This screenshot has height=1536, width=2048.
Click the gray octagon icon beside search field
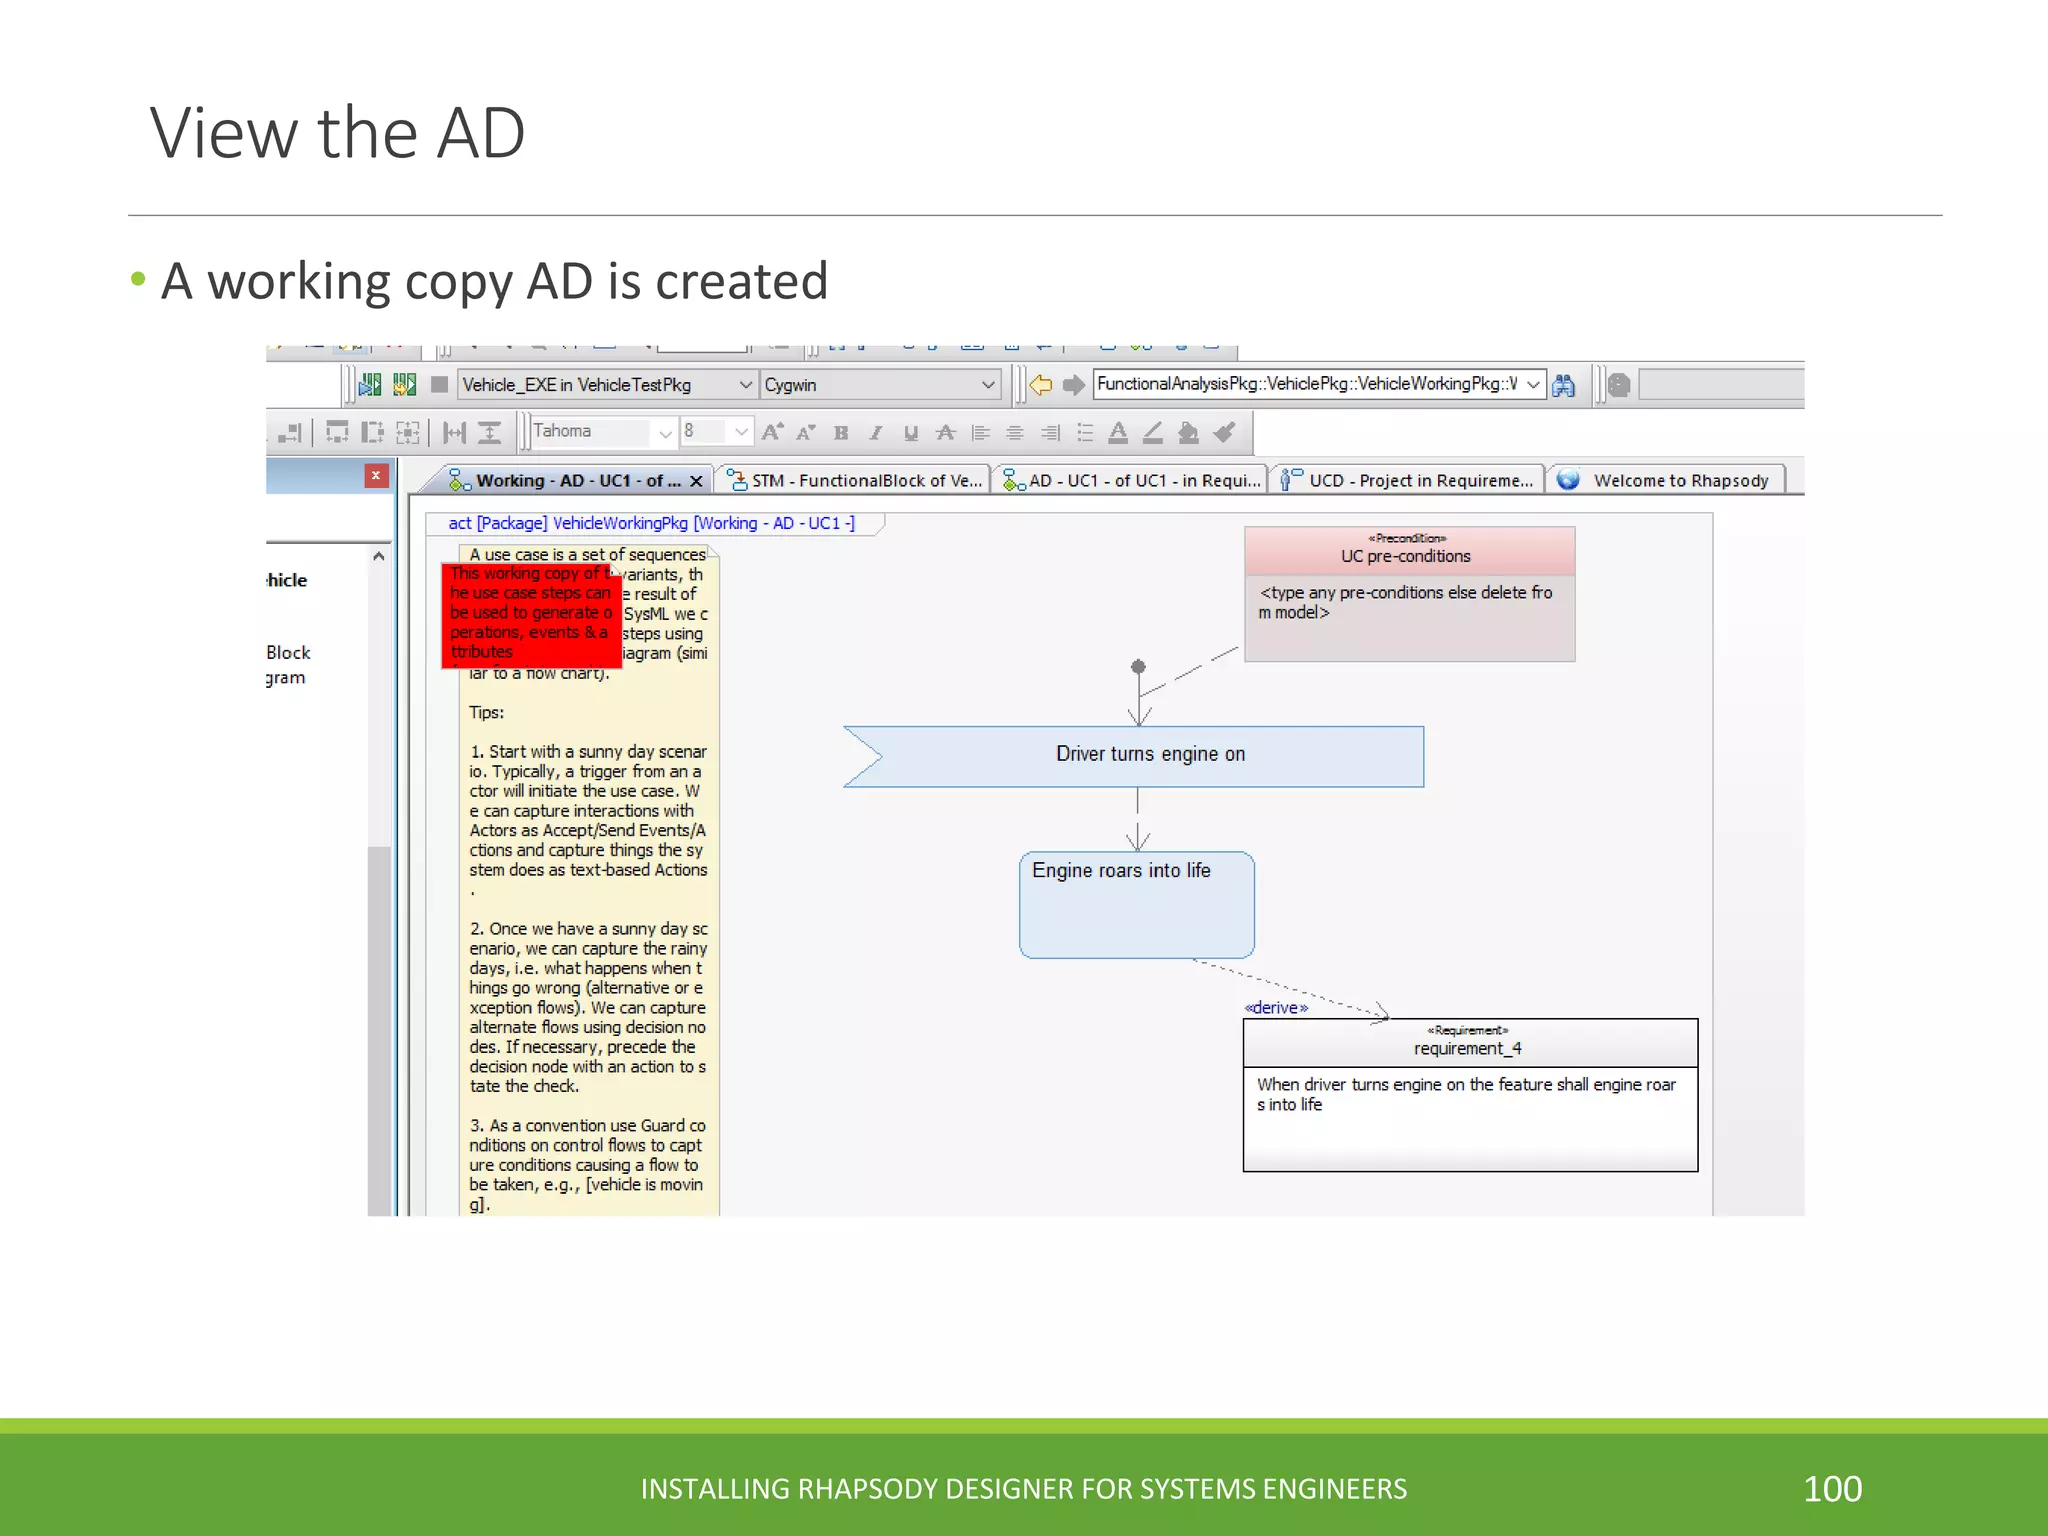(x=1620, y=385)
